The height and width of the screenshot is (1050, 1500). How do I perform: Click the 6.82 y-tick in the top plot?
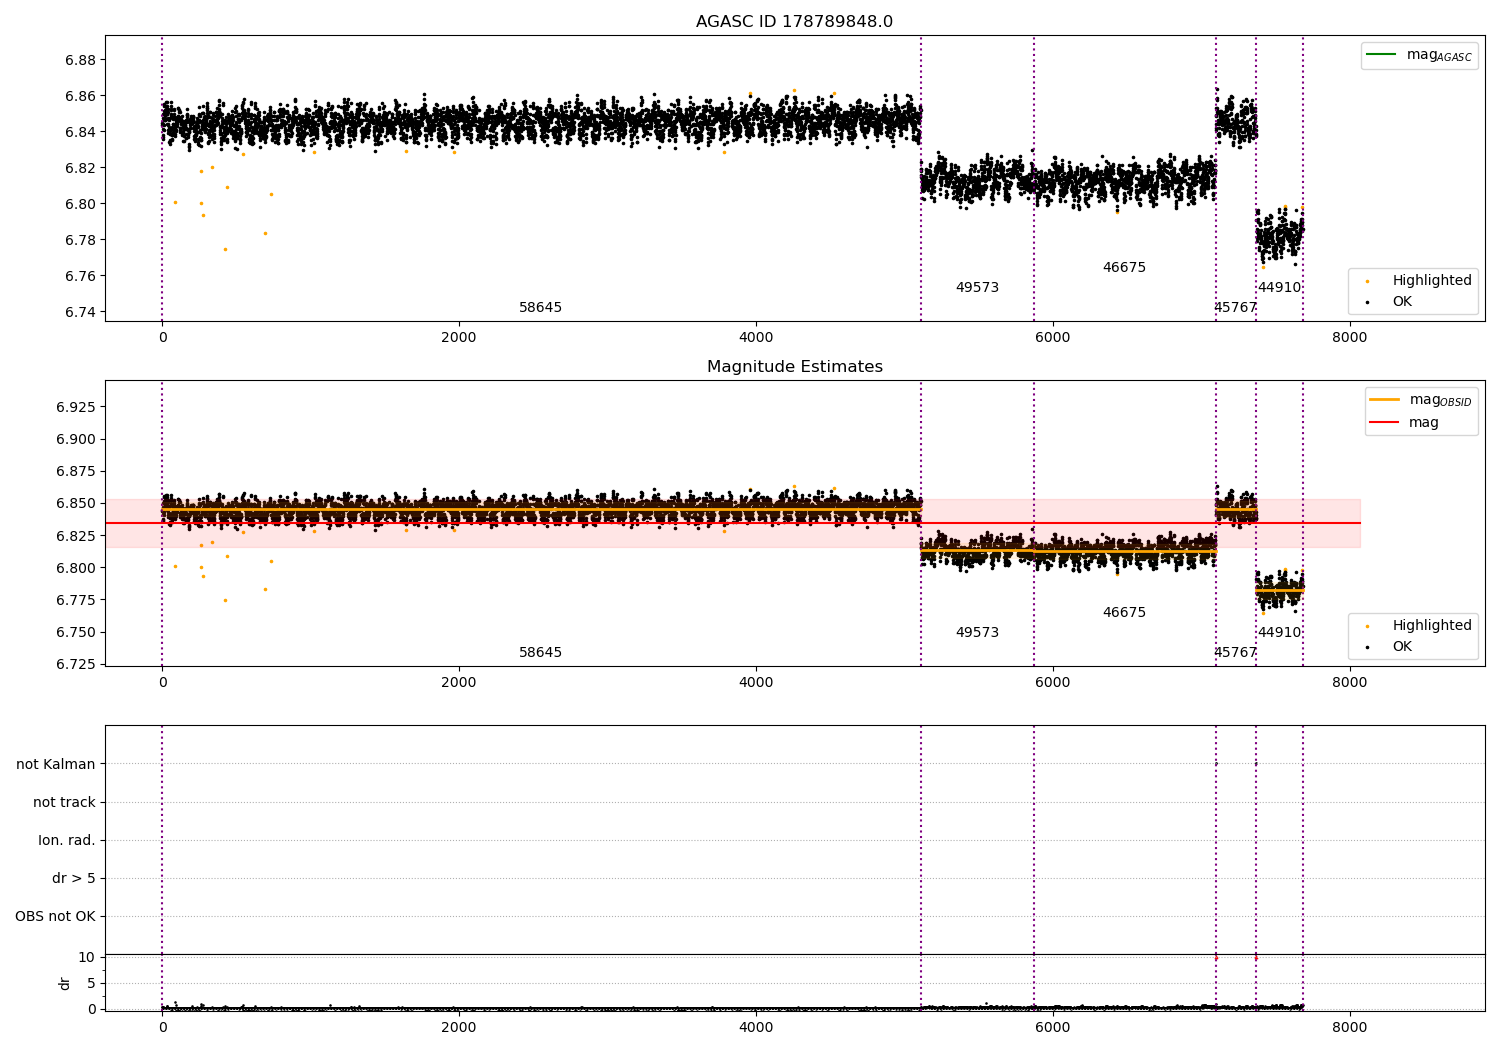tap(80, 168)
